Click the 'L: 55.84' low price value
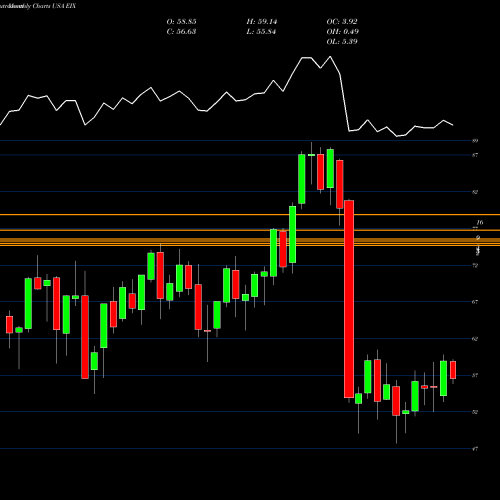The height and width of the screenshot is (500, 500). click(x=262, y=32)
